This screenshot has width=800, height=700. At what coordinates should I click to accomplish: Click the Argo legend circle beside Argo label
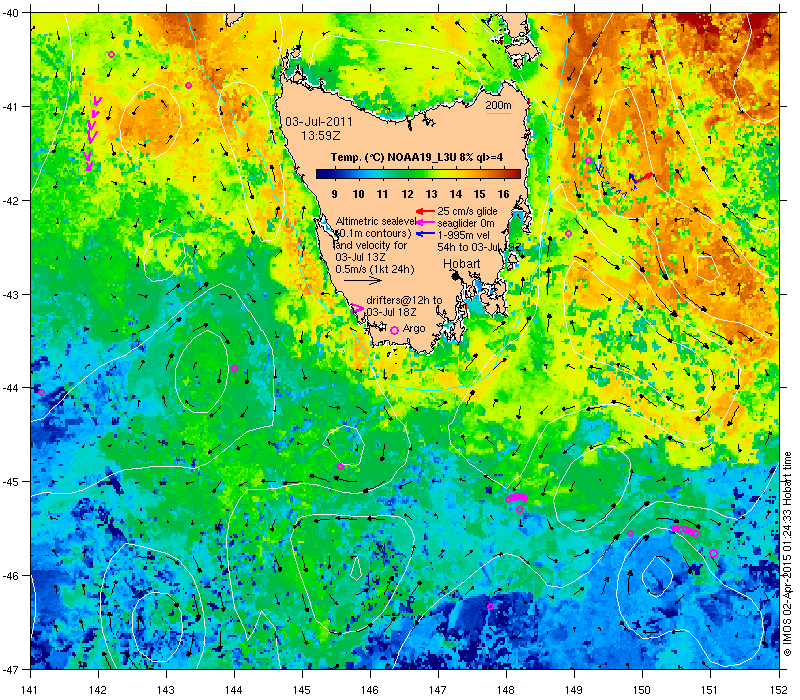point(394,330)
